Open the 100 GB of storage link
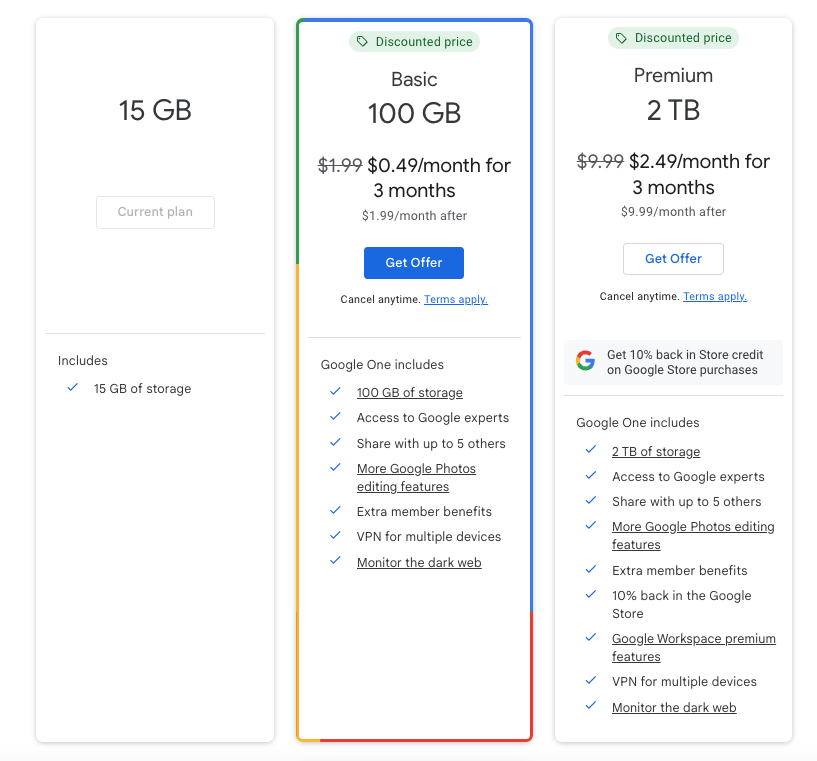 point(410,393)
